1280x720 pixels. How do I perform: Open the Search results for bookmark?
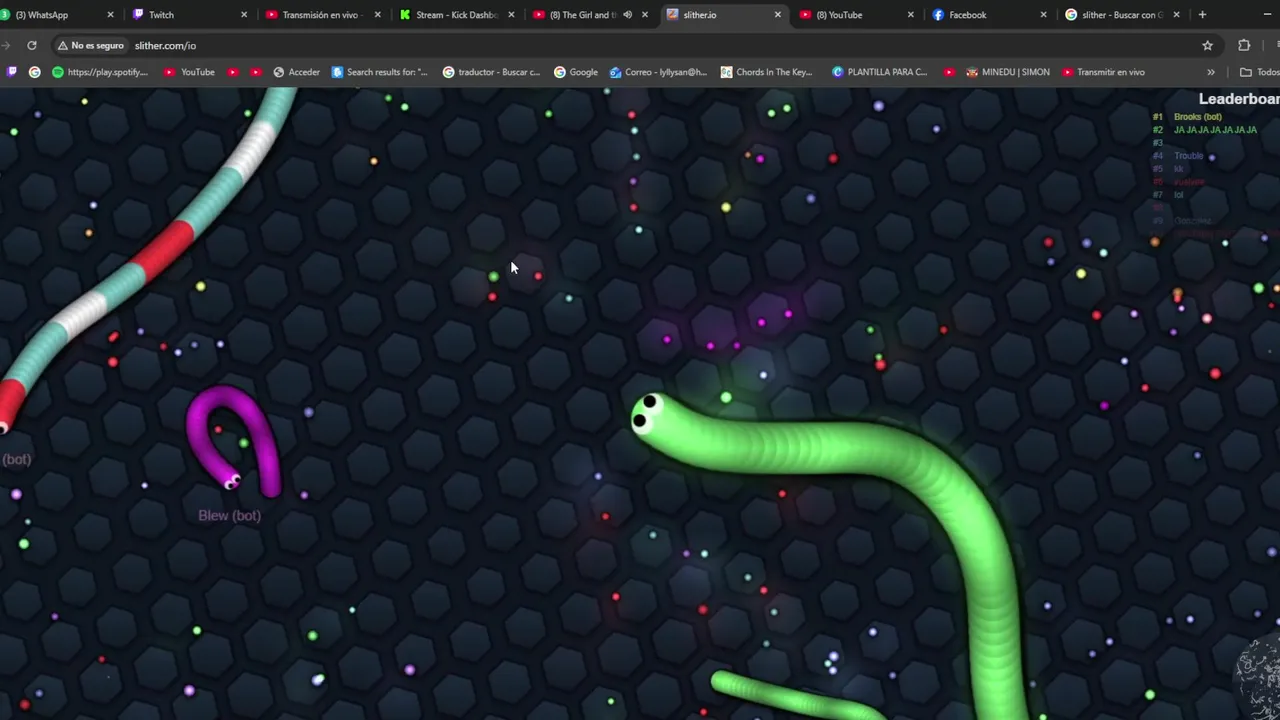pos(380,72)
